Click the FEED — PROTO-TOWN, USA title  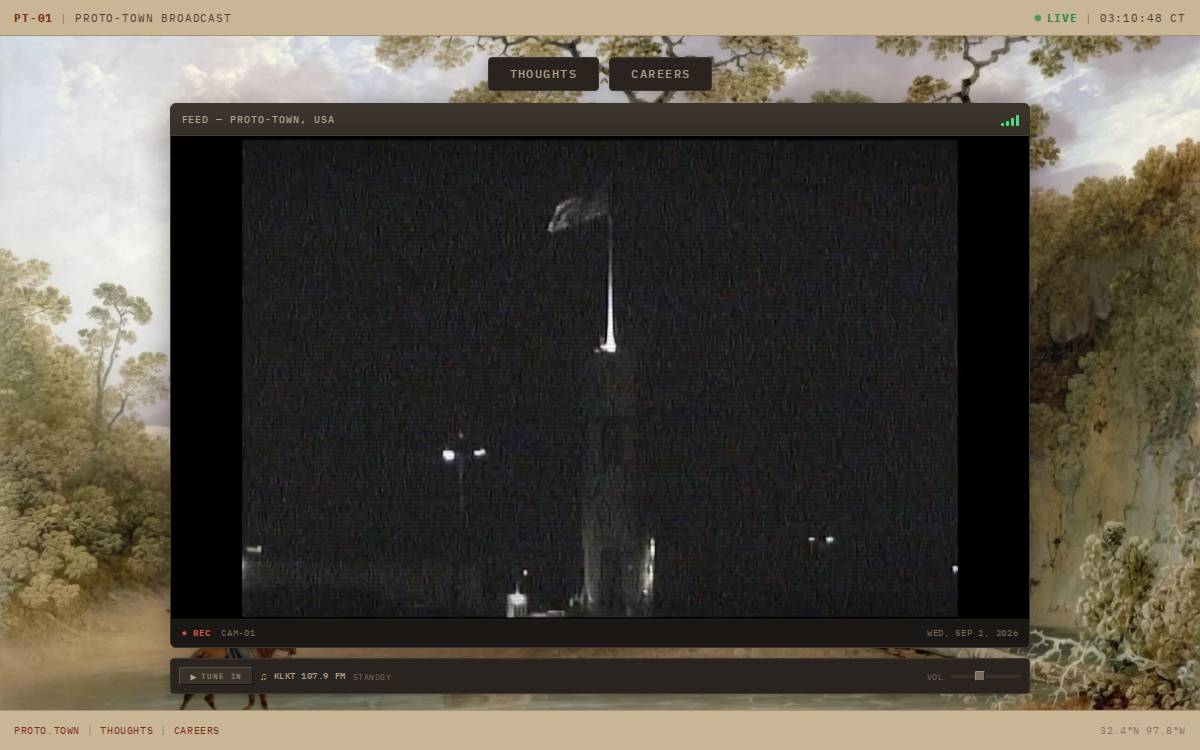point(258,120)
